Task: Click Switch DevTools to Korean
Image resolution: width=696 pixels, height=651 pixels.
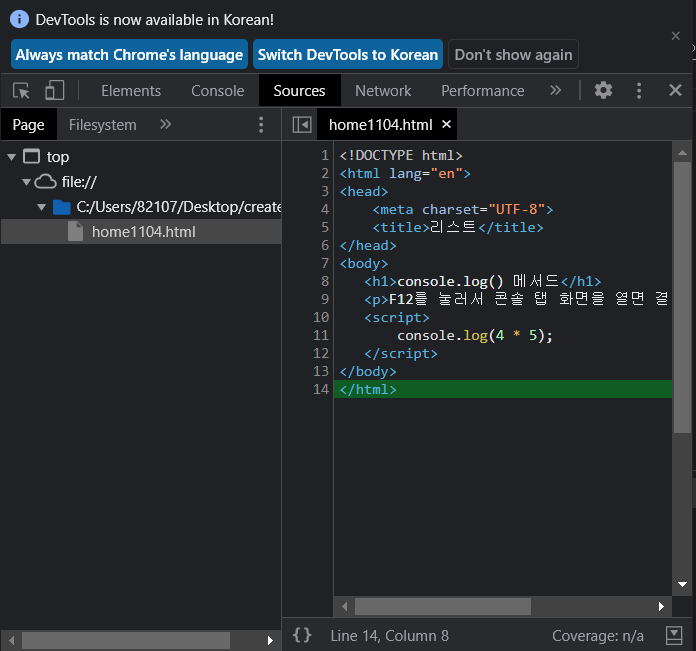Action: click(x=348, y=55)
